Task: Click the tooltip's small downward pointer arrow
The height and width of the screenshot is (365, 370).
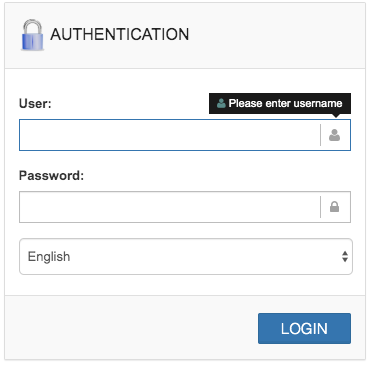Action: point(336,116)
